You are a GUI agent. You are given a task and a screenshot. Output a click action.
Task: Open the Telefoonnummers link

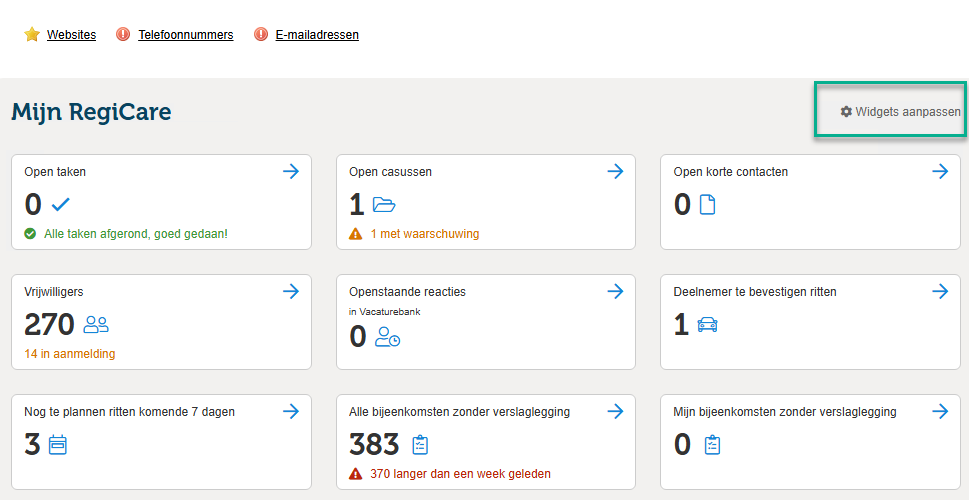pos(185,35)
